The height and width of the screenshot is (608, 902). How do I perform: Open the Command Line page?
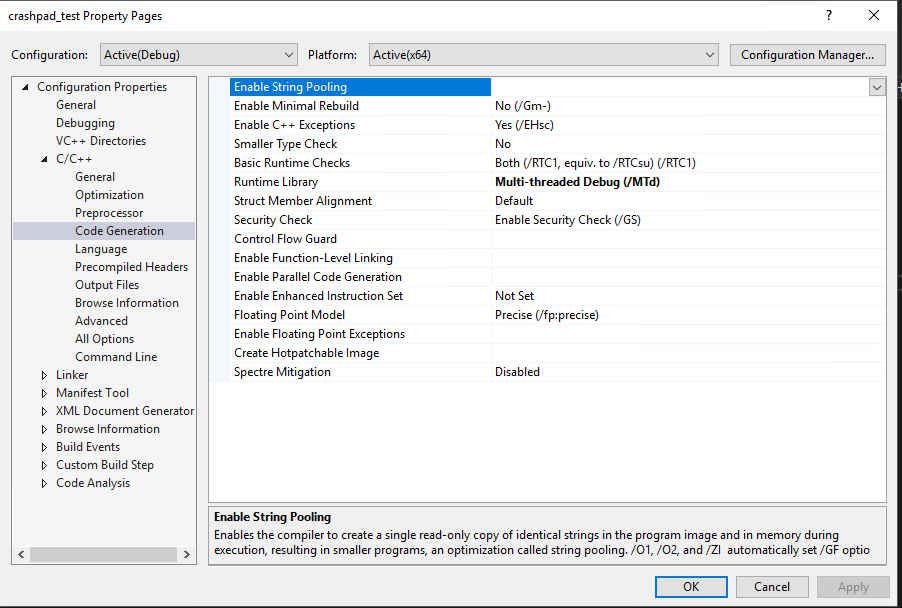tap(115, 357)
